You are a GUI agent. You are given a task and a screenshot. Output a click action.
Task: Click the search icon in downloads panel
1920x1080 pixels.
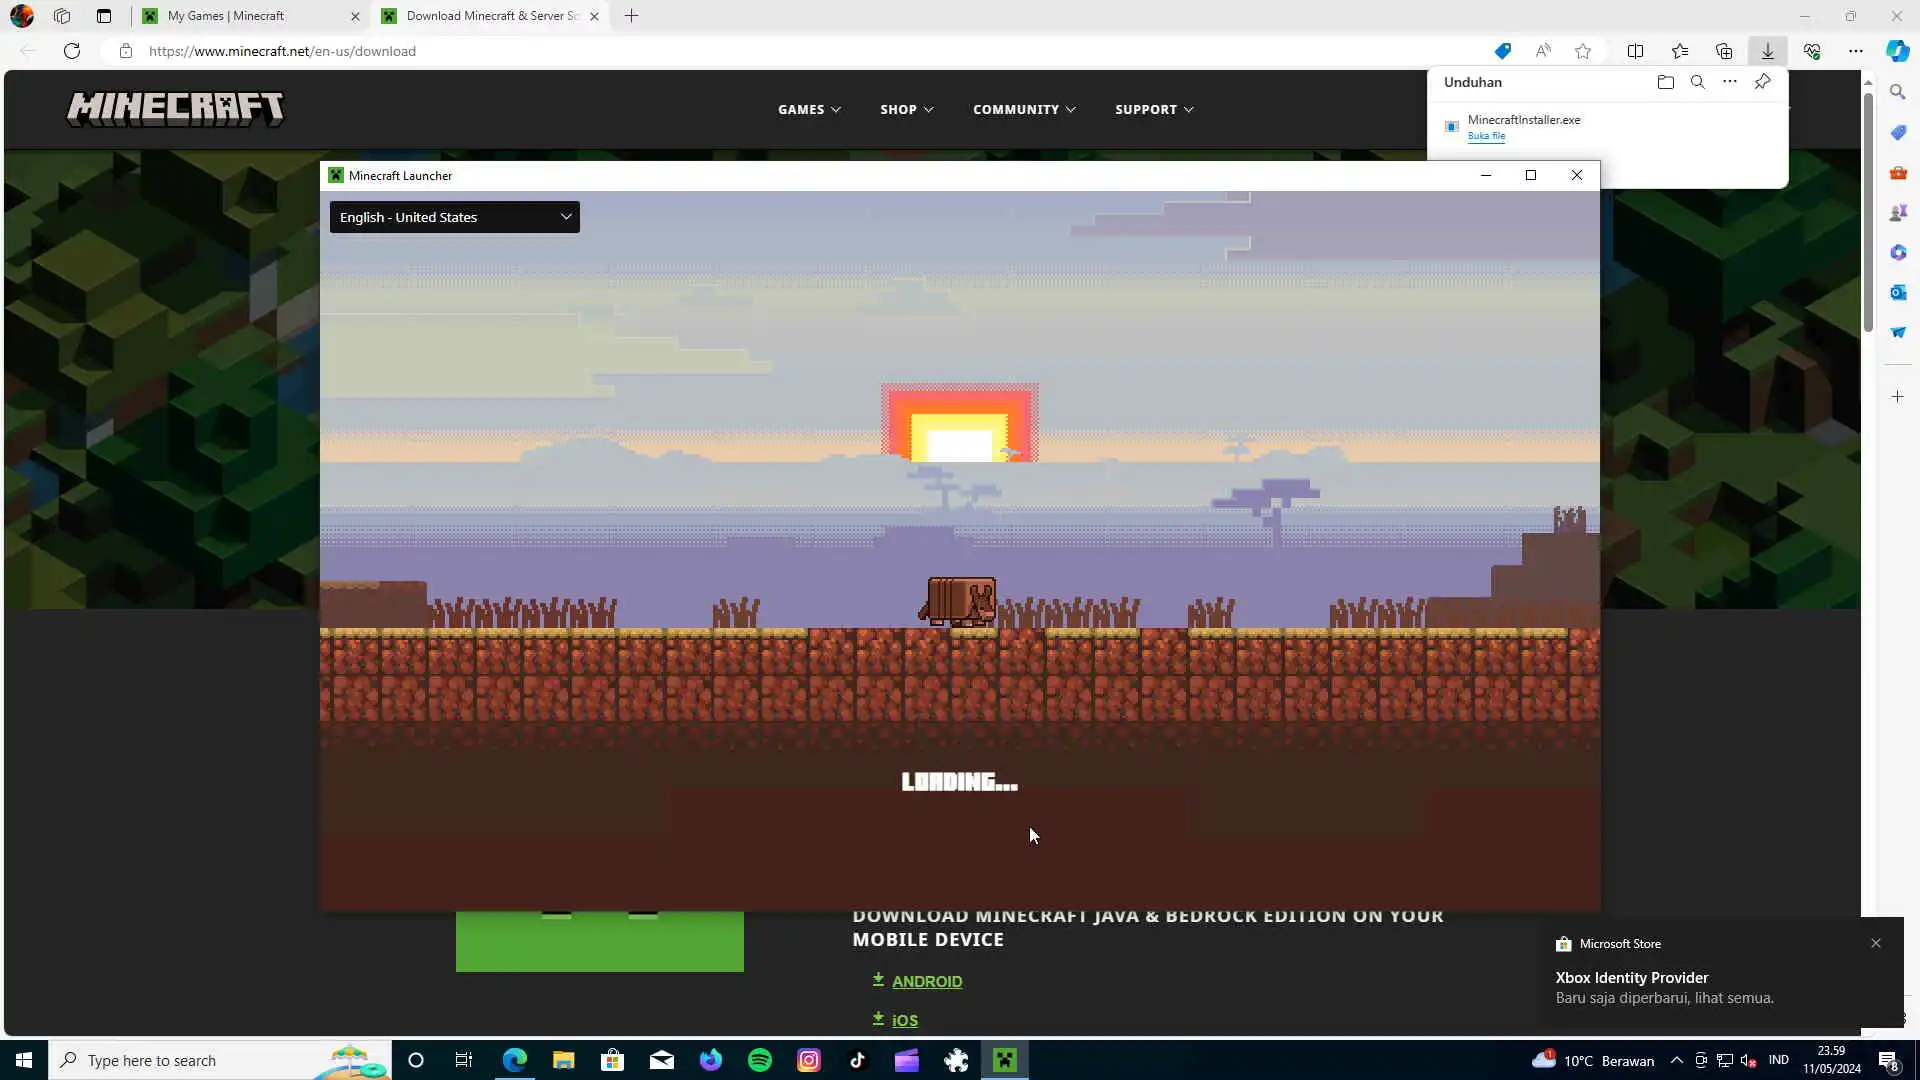click(x=1697, y=82)
